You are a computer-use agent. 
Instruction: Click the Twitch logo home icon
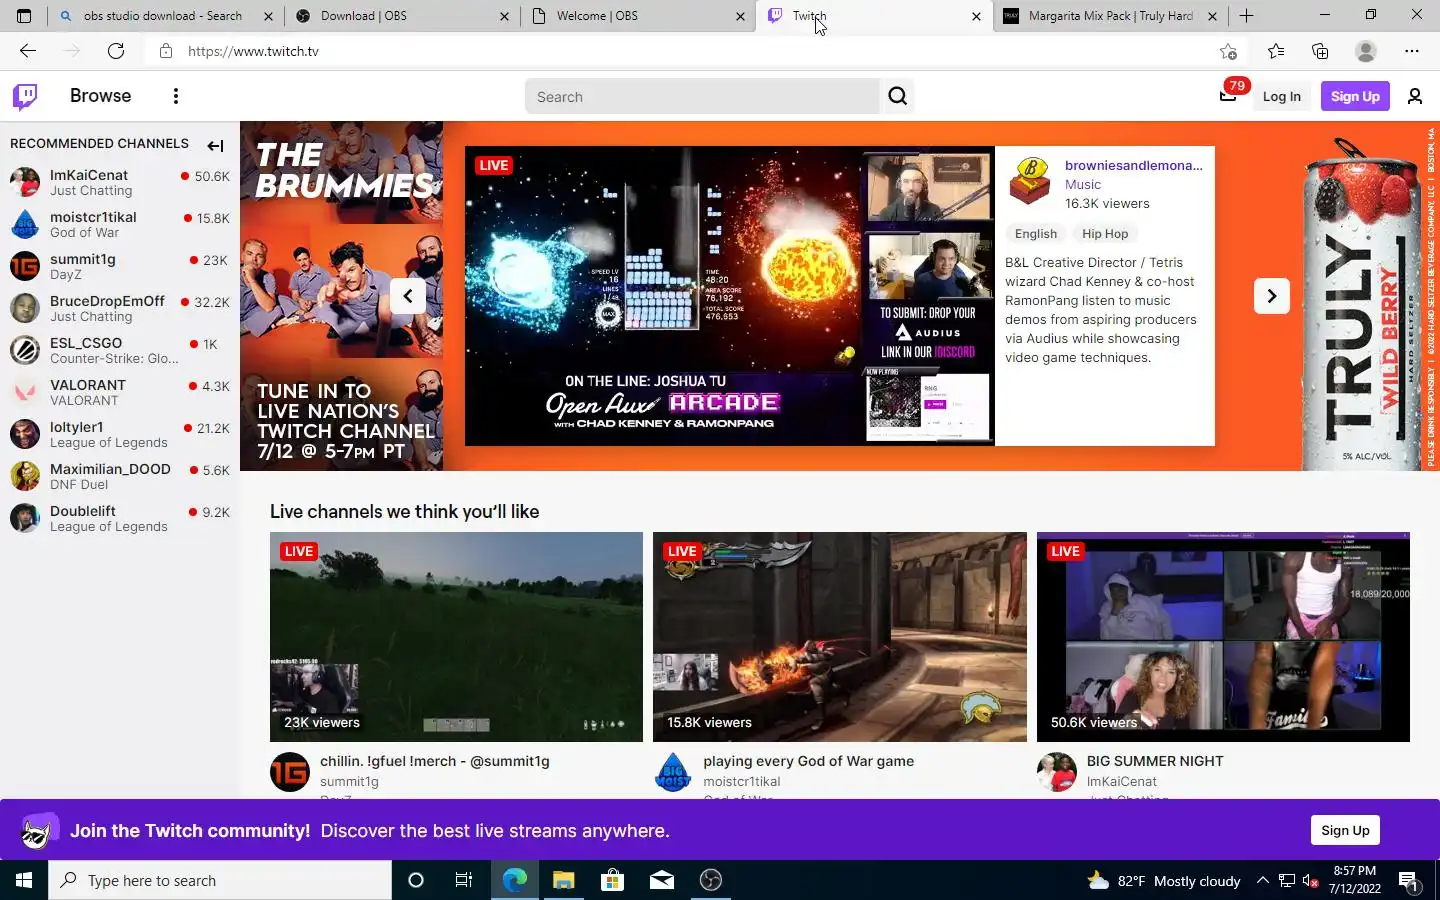[x=25, y=96]
